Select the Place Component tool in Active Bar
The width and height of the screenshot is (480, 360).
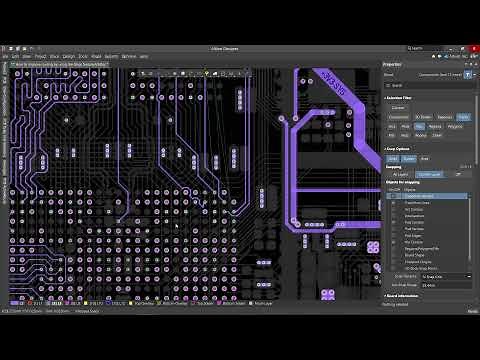click(x=183, y=73)
